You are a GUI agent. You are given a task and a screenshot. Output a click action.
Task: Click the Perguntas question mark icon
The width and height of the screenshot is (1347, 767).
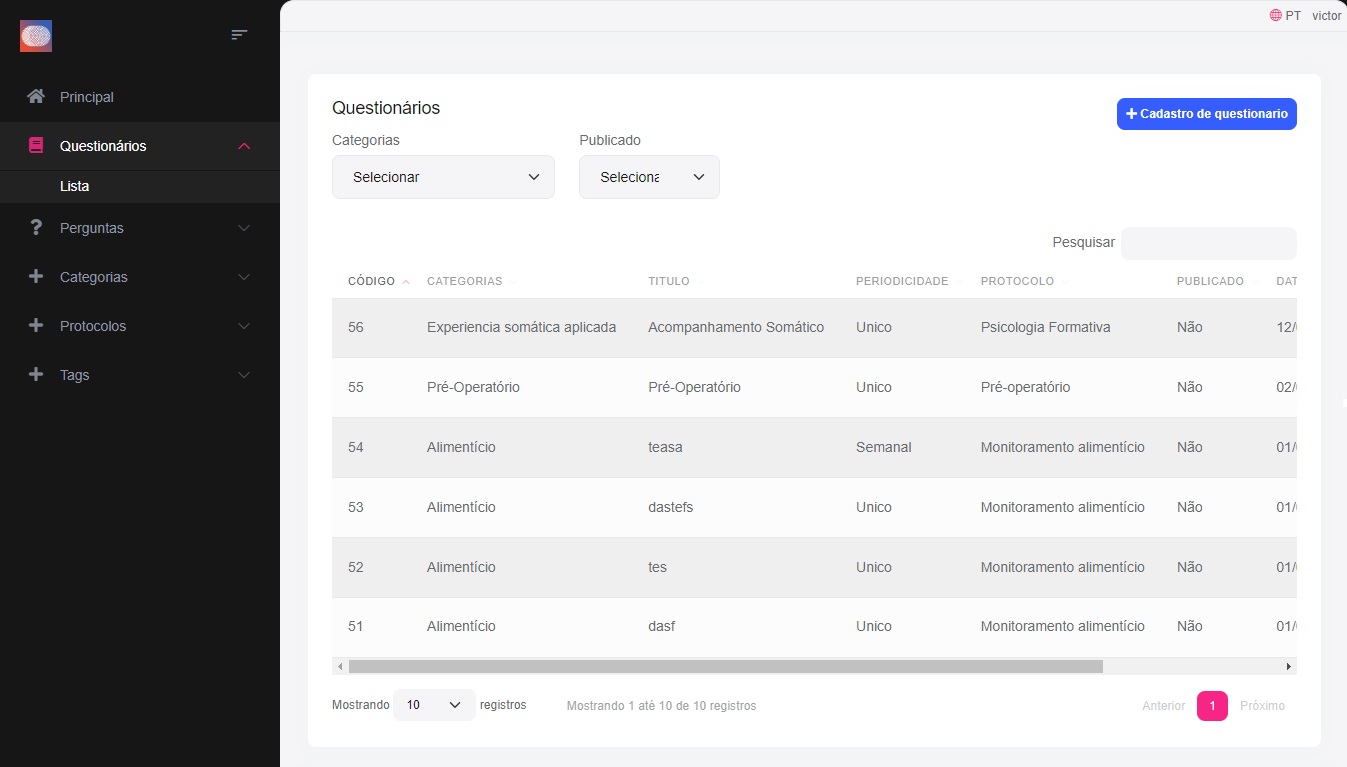click(x=36, y=228)
